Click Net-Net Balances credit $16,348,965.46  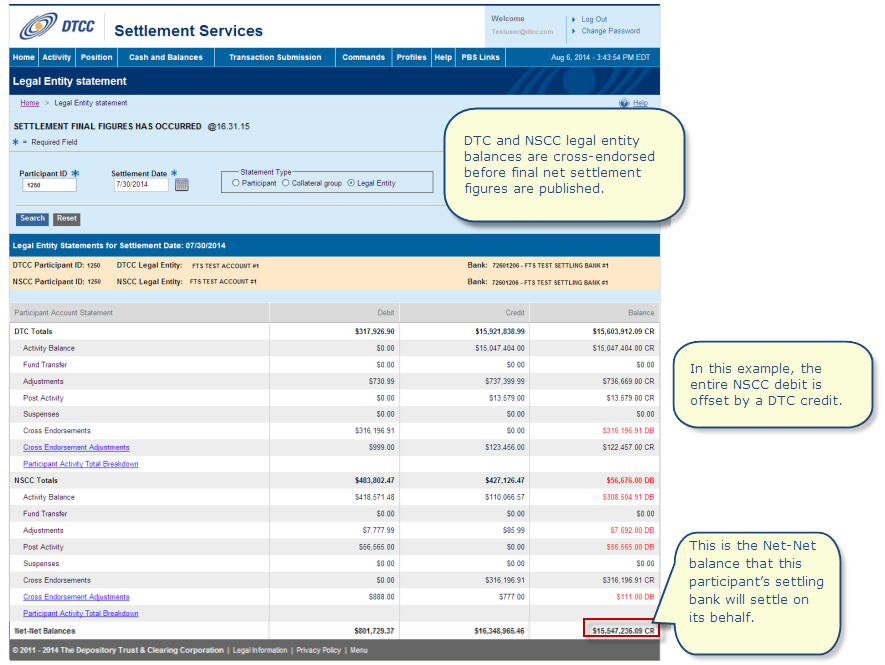pos(499,631)
